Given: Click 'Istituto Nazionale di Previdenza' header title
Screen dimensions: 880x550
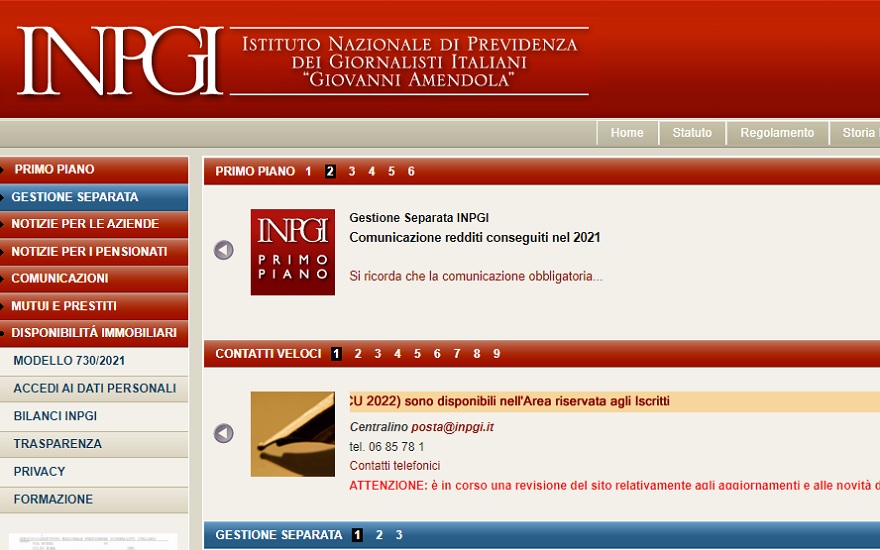Looking at the screenshot, I should point(410,44).
